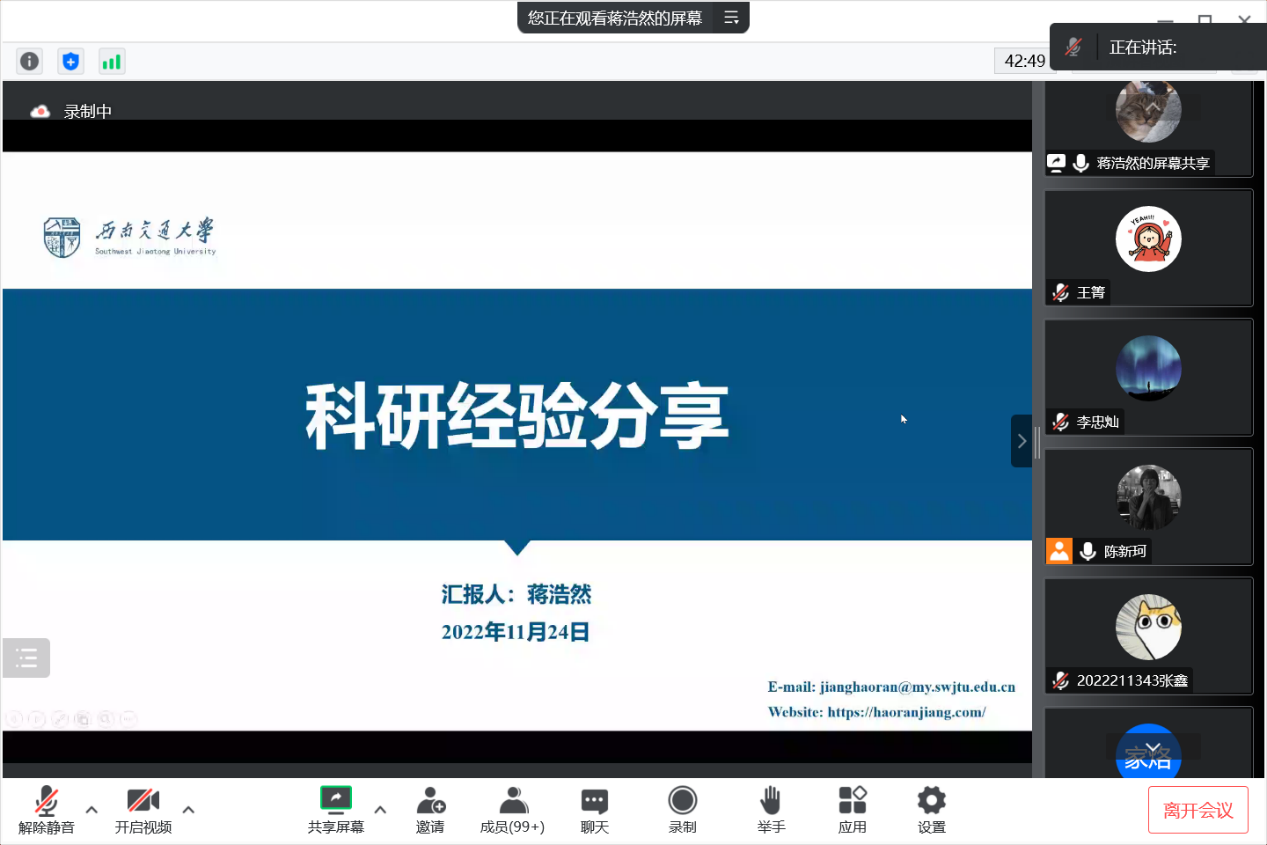Check network status via signal bars icon

point(111,61)
